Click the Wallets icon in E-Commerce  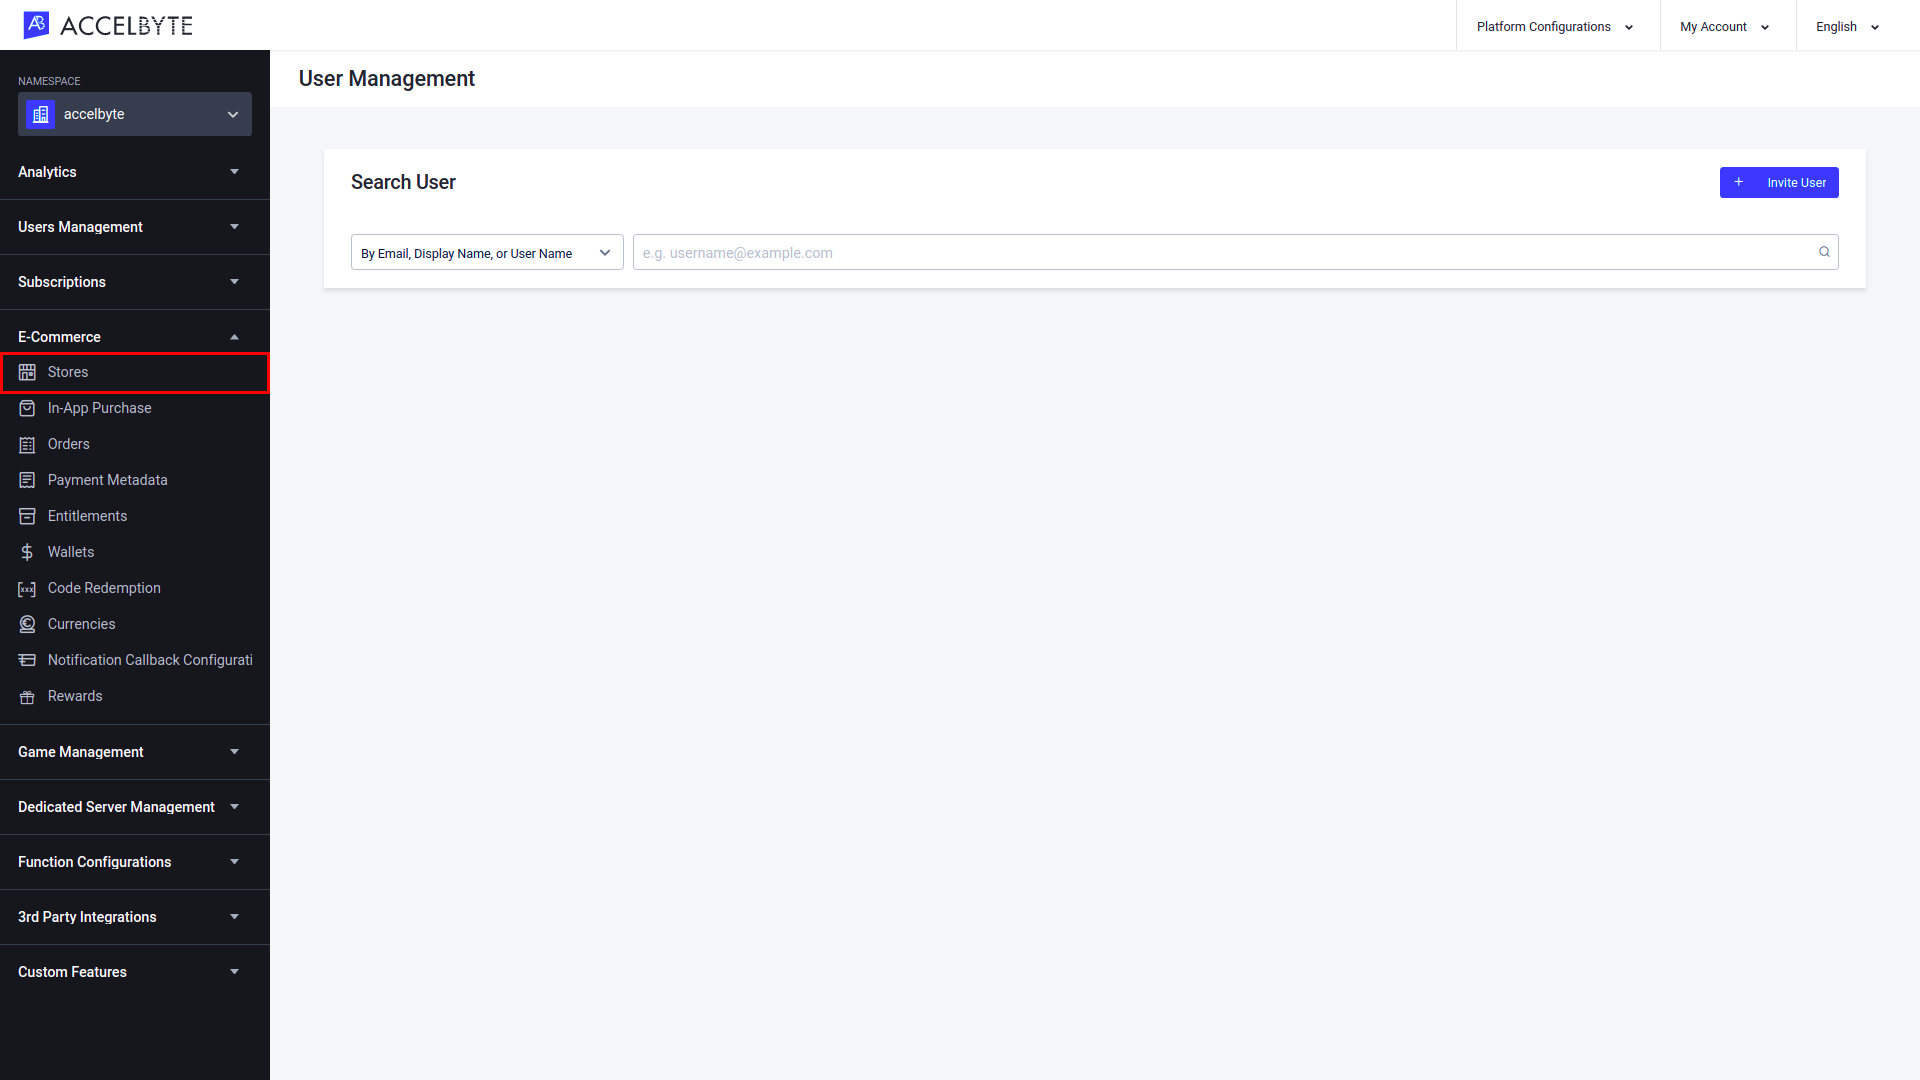tap(26, 551)
